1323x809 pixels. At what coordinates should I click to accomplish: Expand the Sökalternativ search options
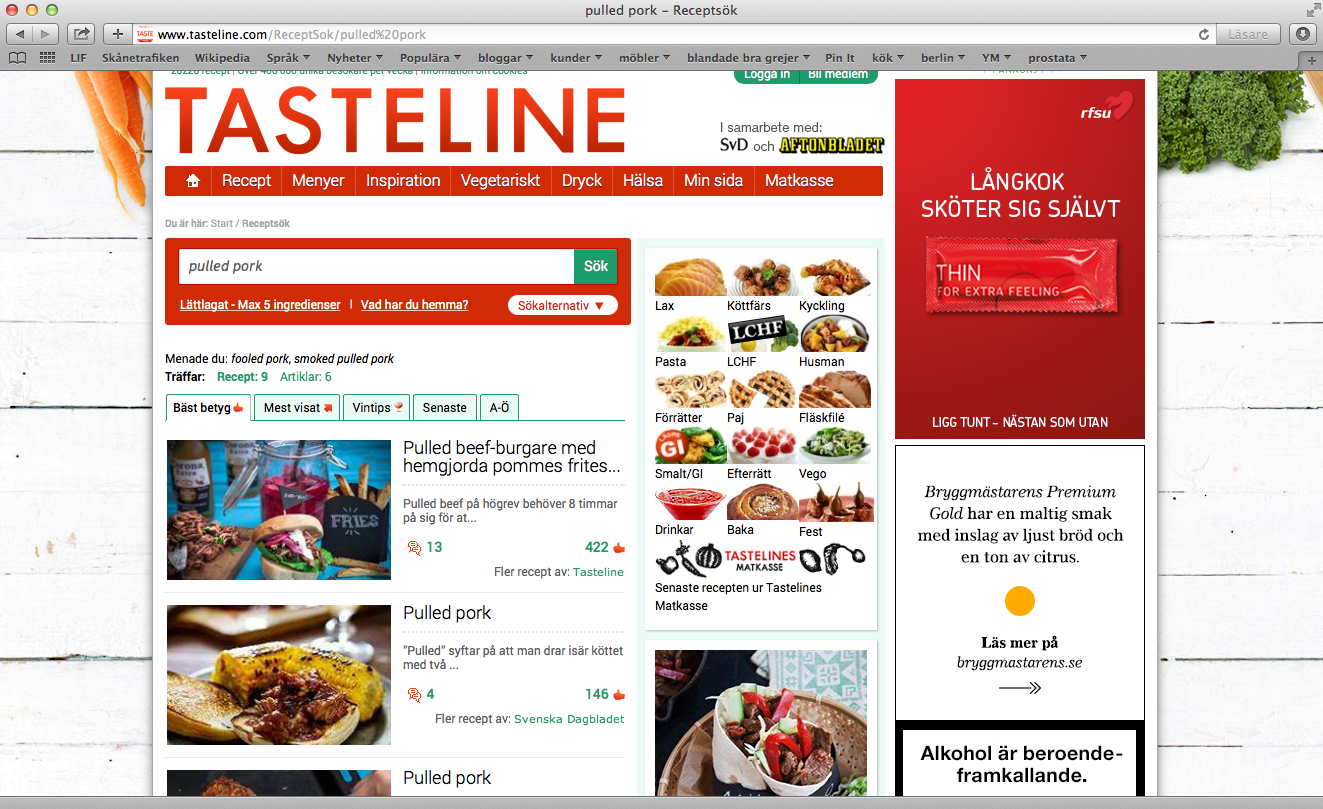[562, 305]
